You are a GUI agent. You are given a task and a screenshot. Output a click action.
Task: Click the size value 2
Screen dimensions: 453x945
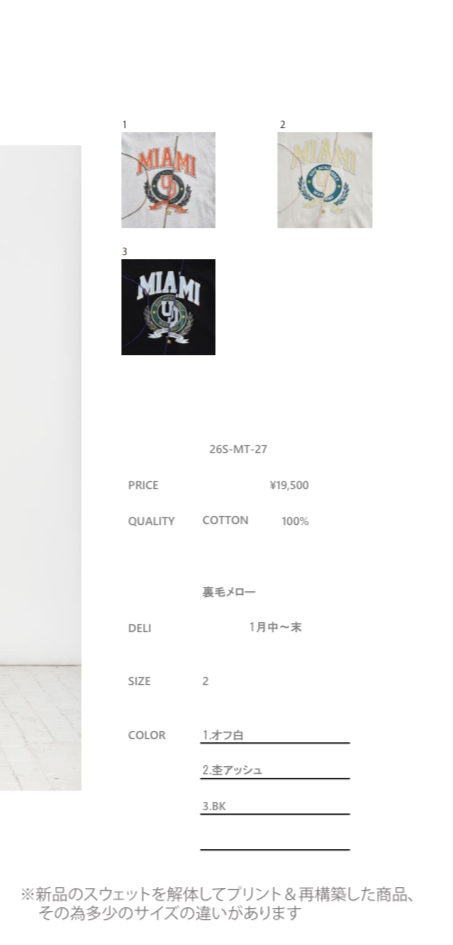point(205,681)
